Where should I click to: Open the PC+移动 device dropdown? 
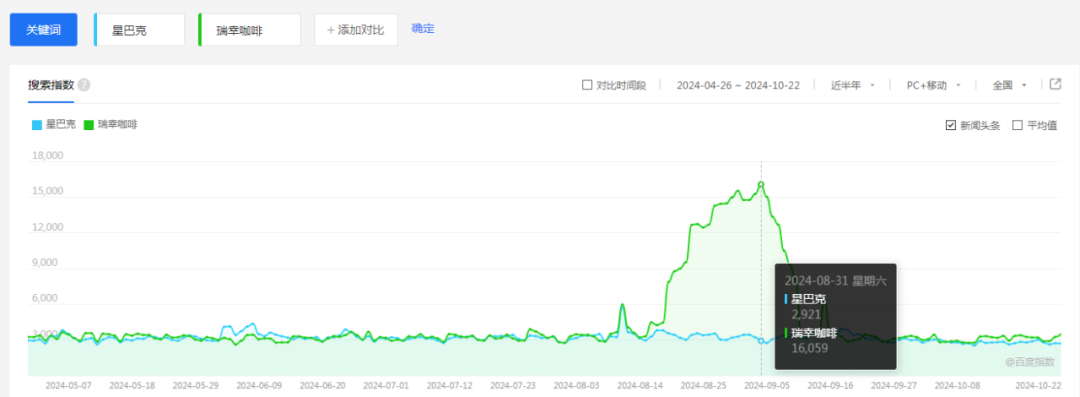point(934,85)
